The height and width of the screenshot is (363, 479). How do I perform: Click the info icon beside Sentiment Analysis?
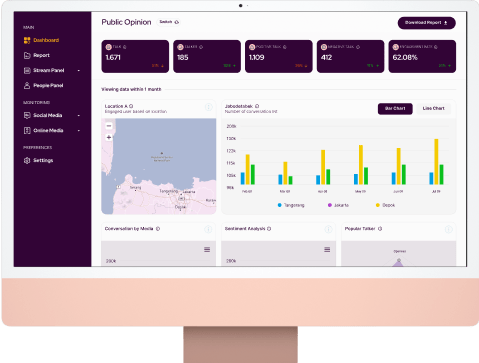coord(269,229)
